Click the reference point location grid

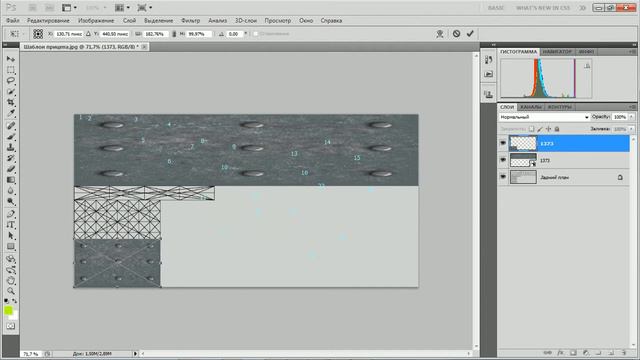[x=38, y=34]
